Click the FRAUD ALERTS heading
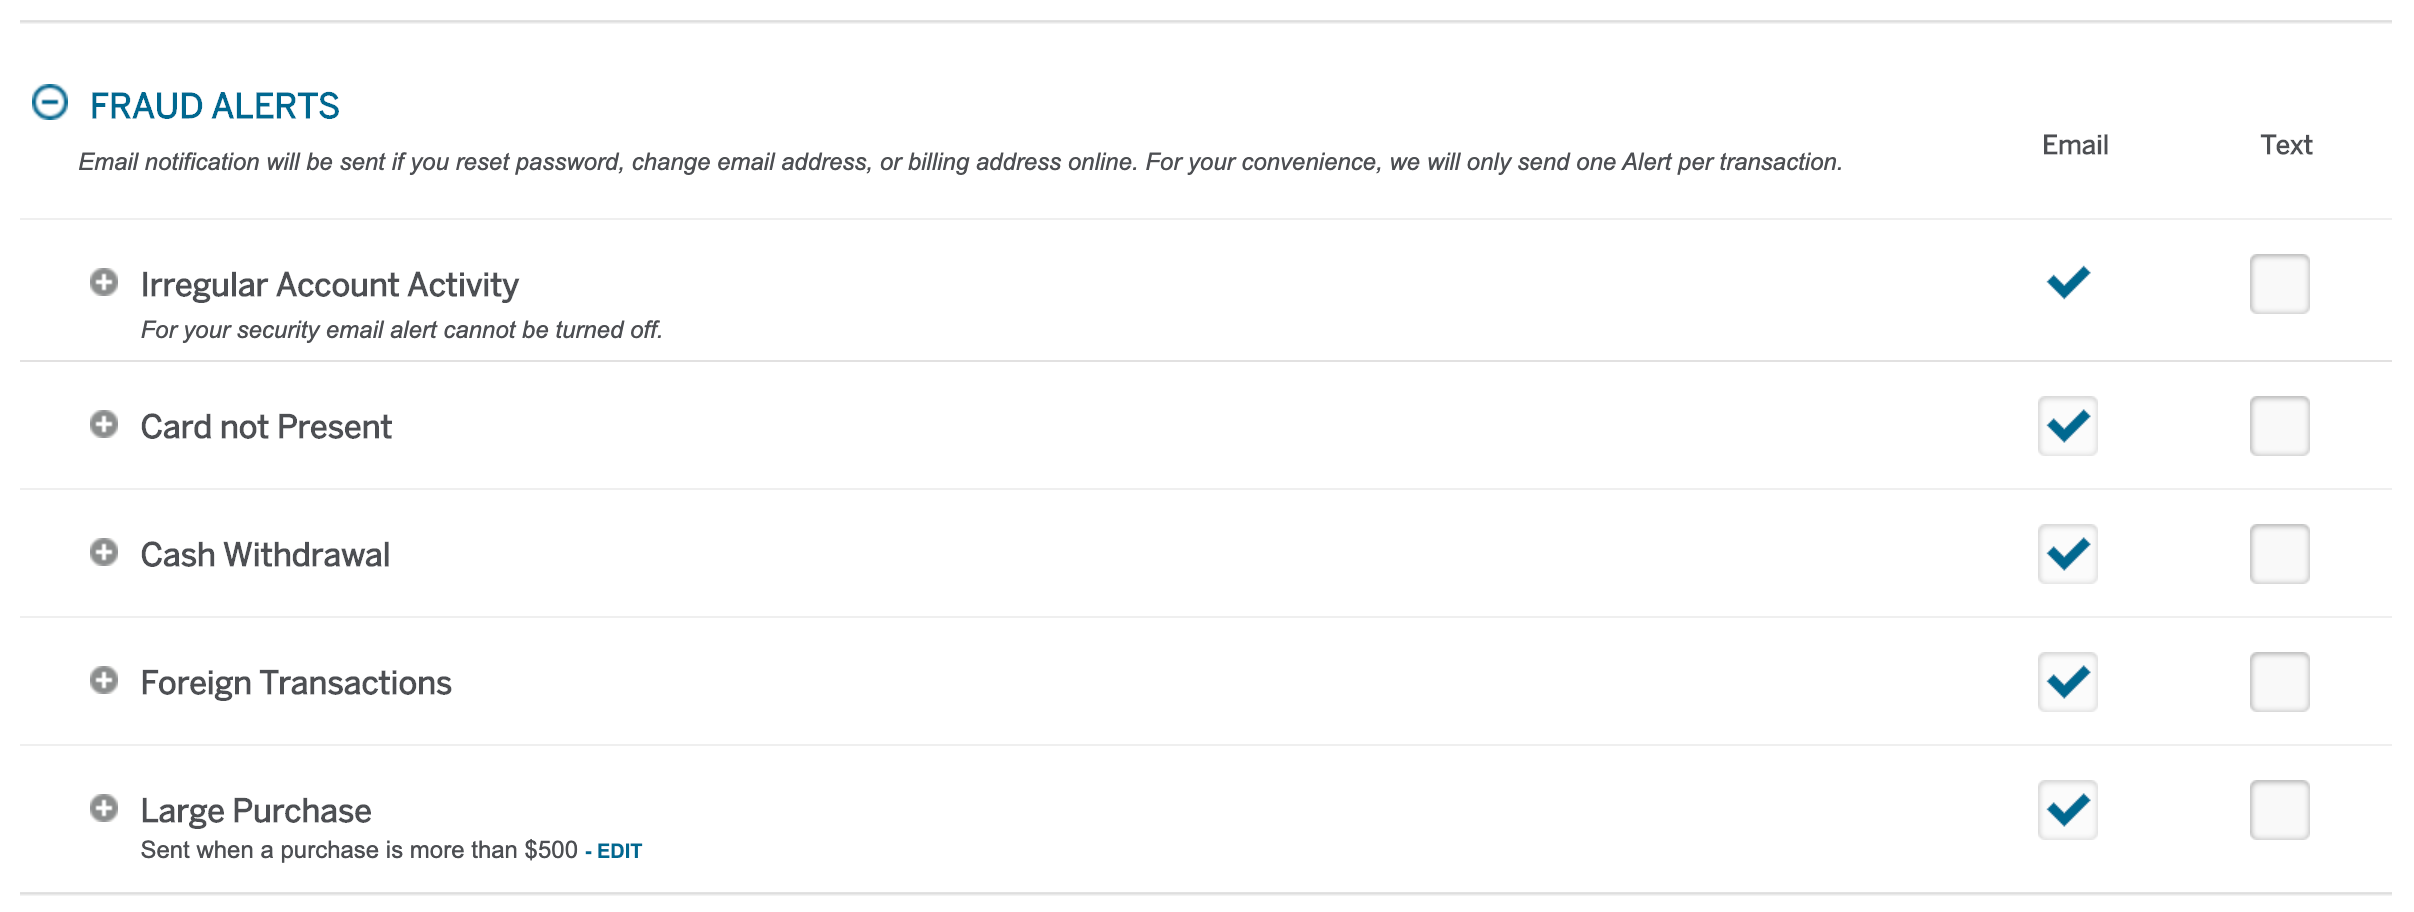This screenshot has width=2414, height=912. 215,106
